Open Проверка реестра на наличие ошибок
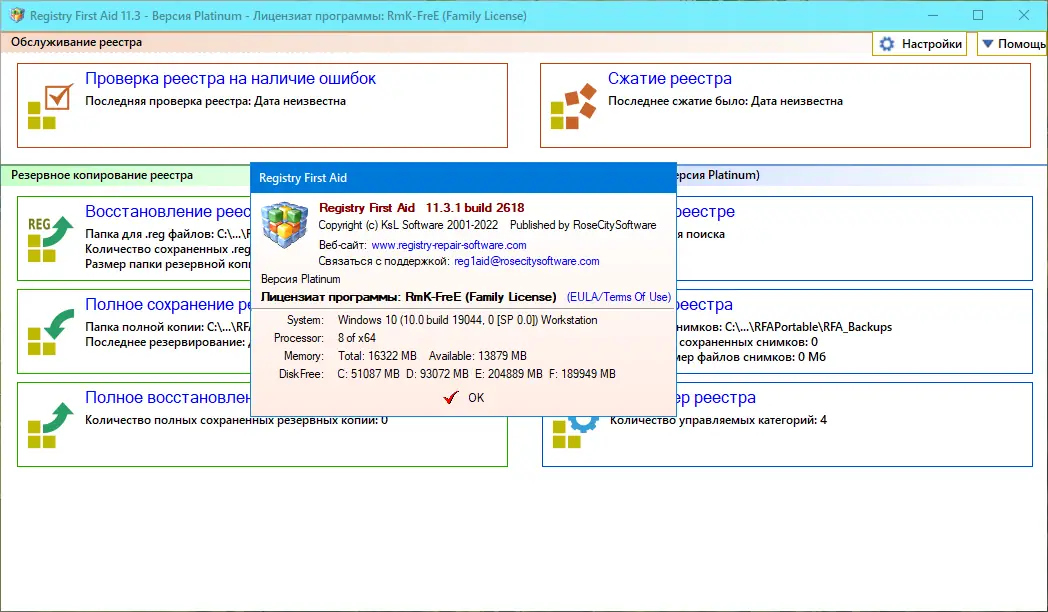1048x612 pixels. [230, 78]
